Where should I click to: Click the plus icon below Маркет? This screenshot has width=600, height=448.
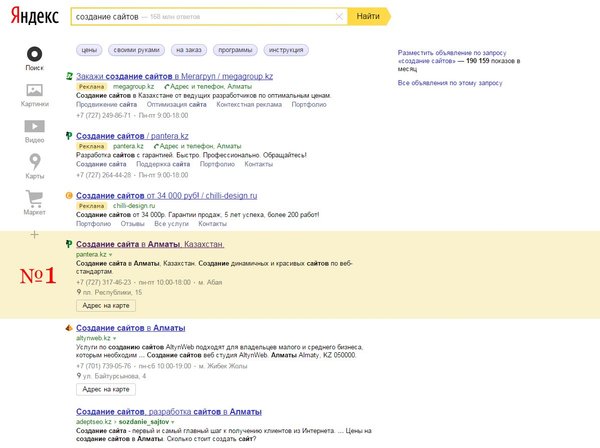pyautogui.click(x=34, y=234)
